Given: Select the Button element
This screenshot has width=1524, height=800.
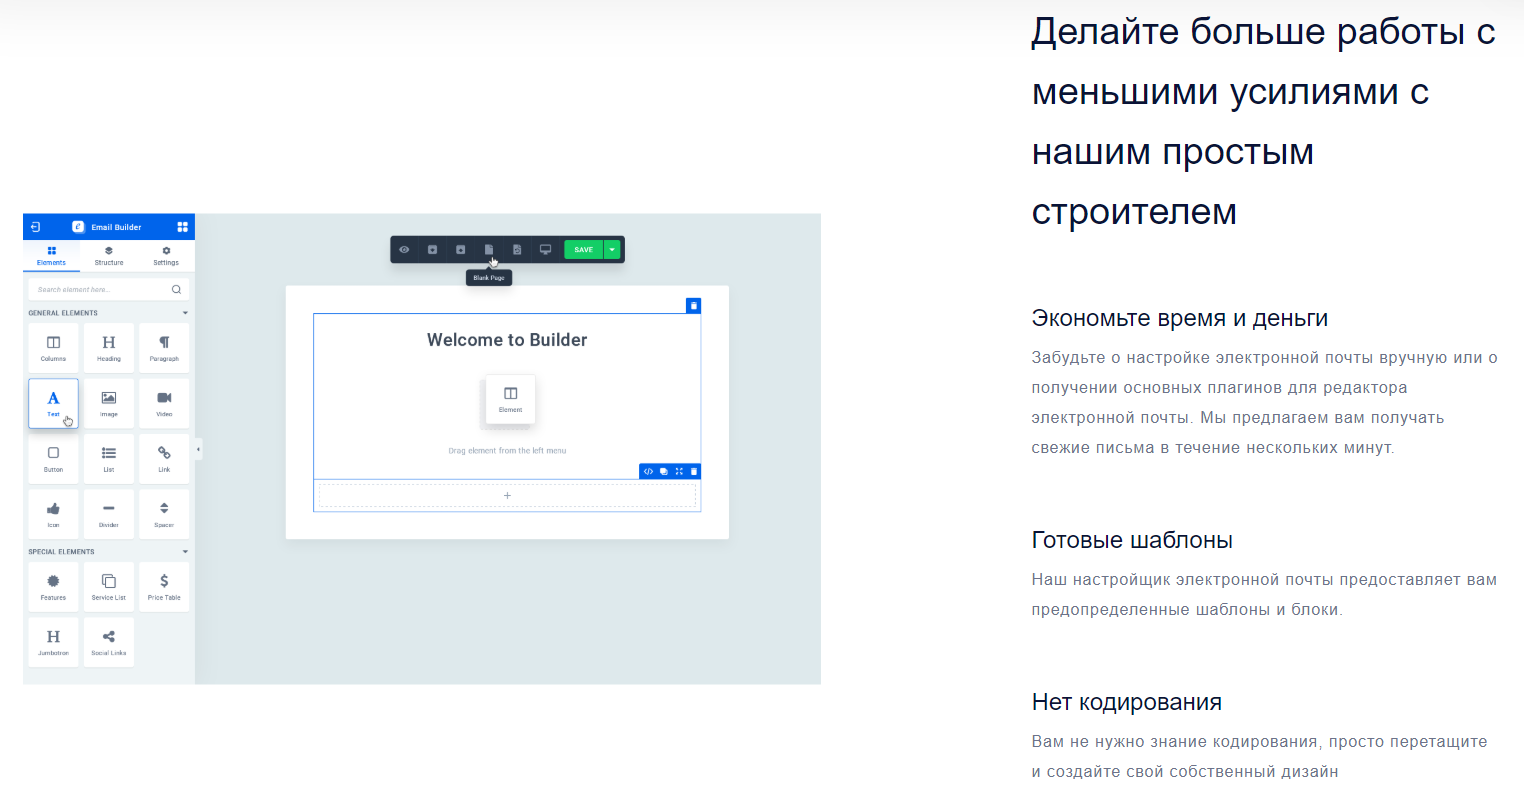Looking at the screenshot, I should pos(53,459).
